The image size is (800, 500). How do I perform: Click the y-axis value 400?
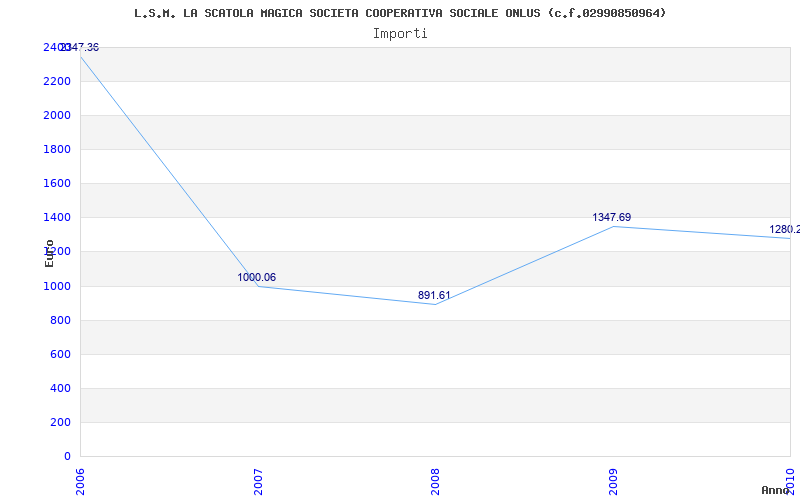coord(60,389)
